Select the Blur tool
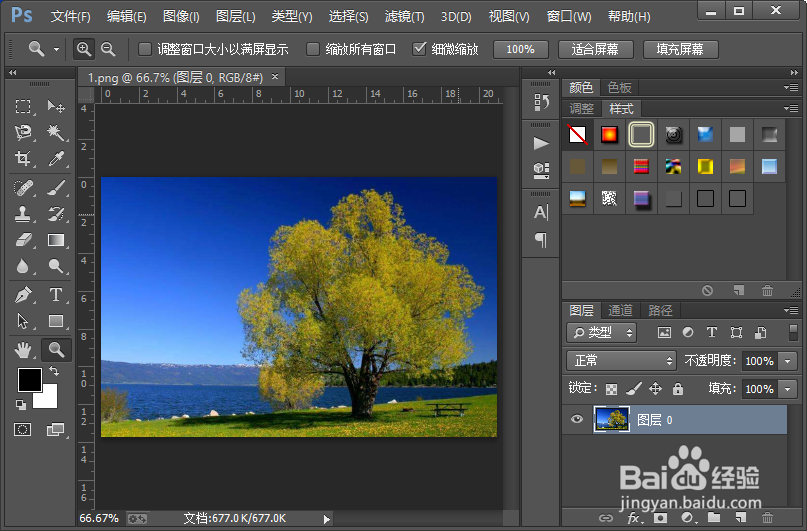Viewport: 807px width, 531px height. (x=23, y=266)
